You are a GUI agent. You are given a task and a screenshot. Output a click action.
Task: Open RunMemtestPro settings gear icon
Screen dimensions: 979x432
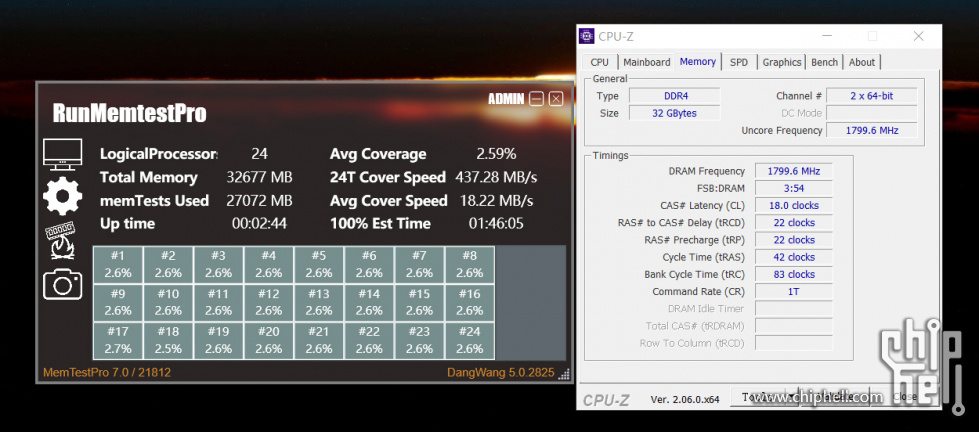coord(62,196)
